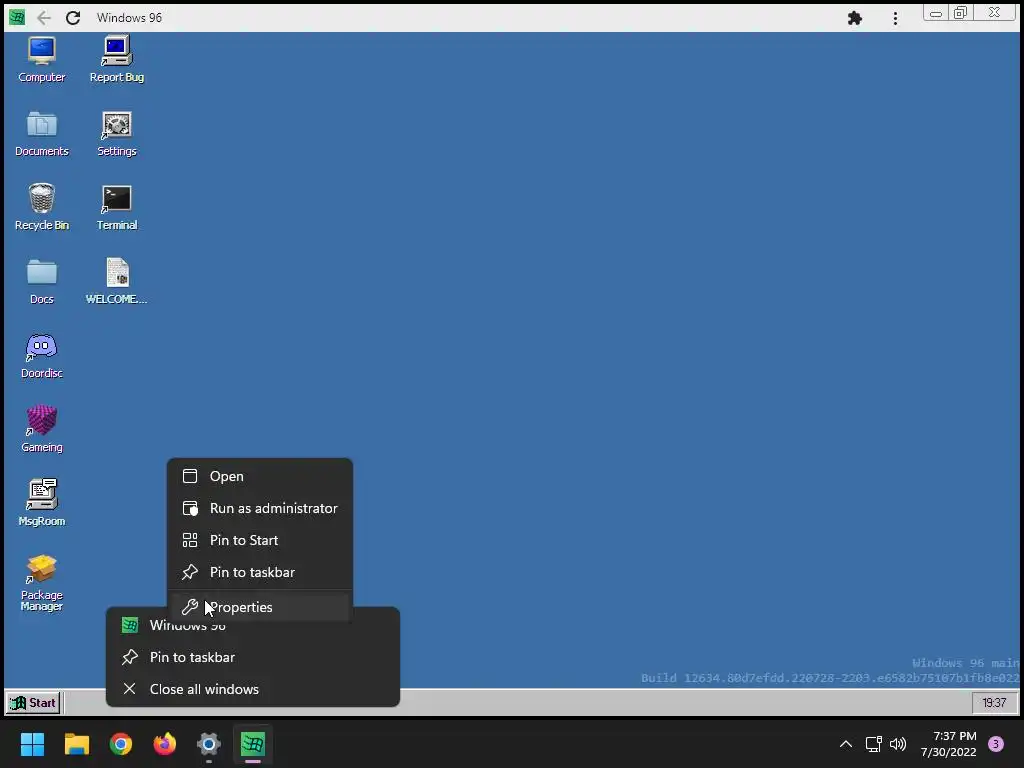Select the Recycle Bin icon
The height and width of the screenshot is (768, 1024).
coord(42,208)
